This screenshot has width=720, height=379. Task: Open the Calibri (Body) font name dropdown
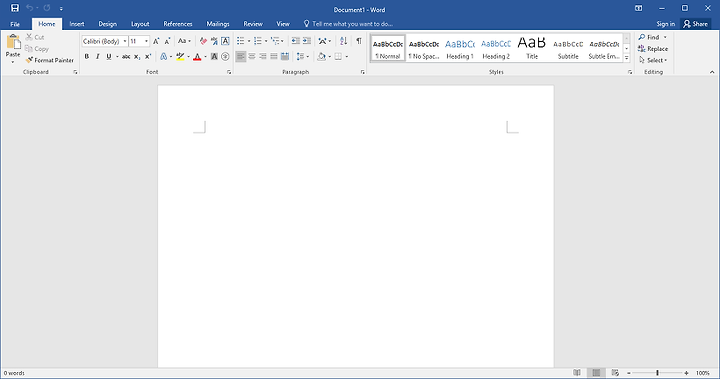point(124,41)
